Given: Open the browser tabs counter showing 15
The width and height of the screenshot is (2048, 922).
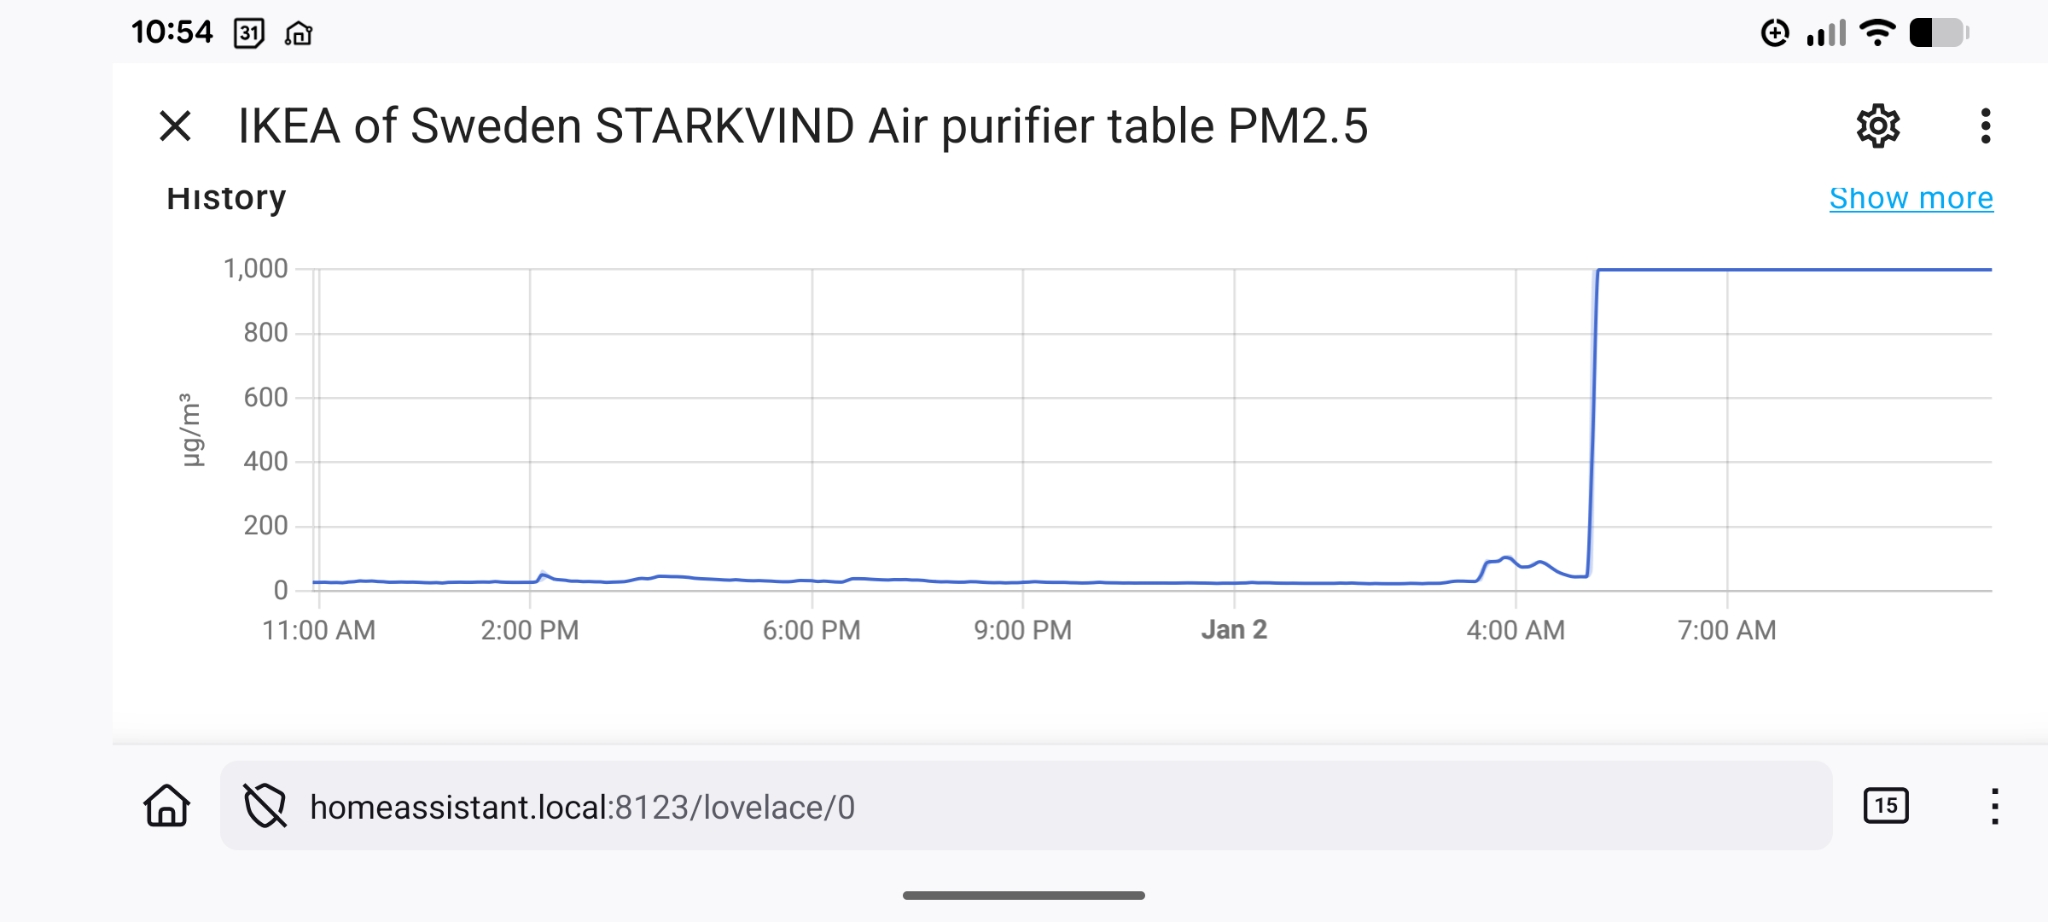Looking at the screenshot, I should point(1885,806).
